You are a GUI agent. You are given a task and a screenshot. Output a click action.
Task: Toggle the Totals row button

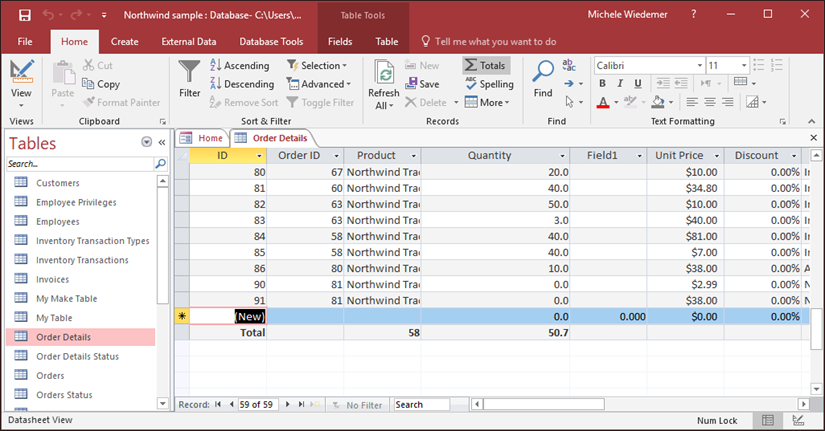point(486,65)
